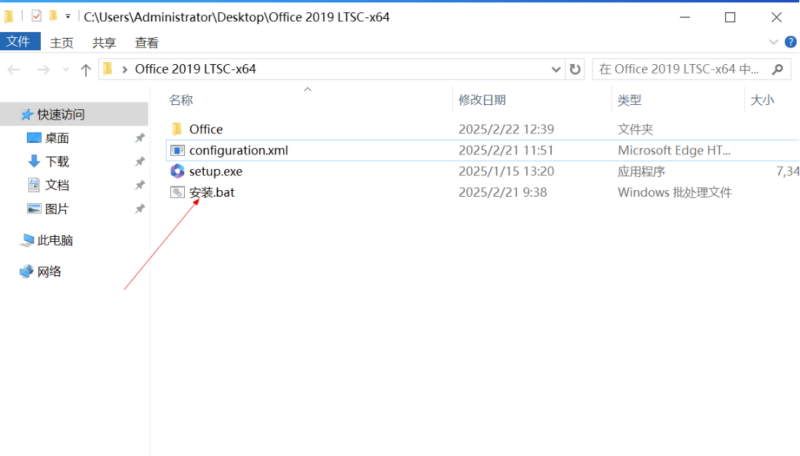The width and height of the screenshot is (800, 456).
Task: Select 快速访问 in the navigation pane
Action: [x=74, y=114]
